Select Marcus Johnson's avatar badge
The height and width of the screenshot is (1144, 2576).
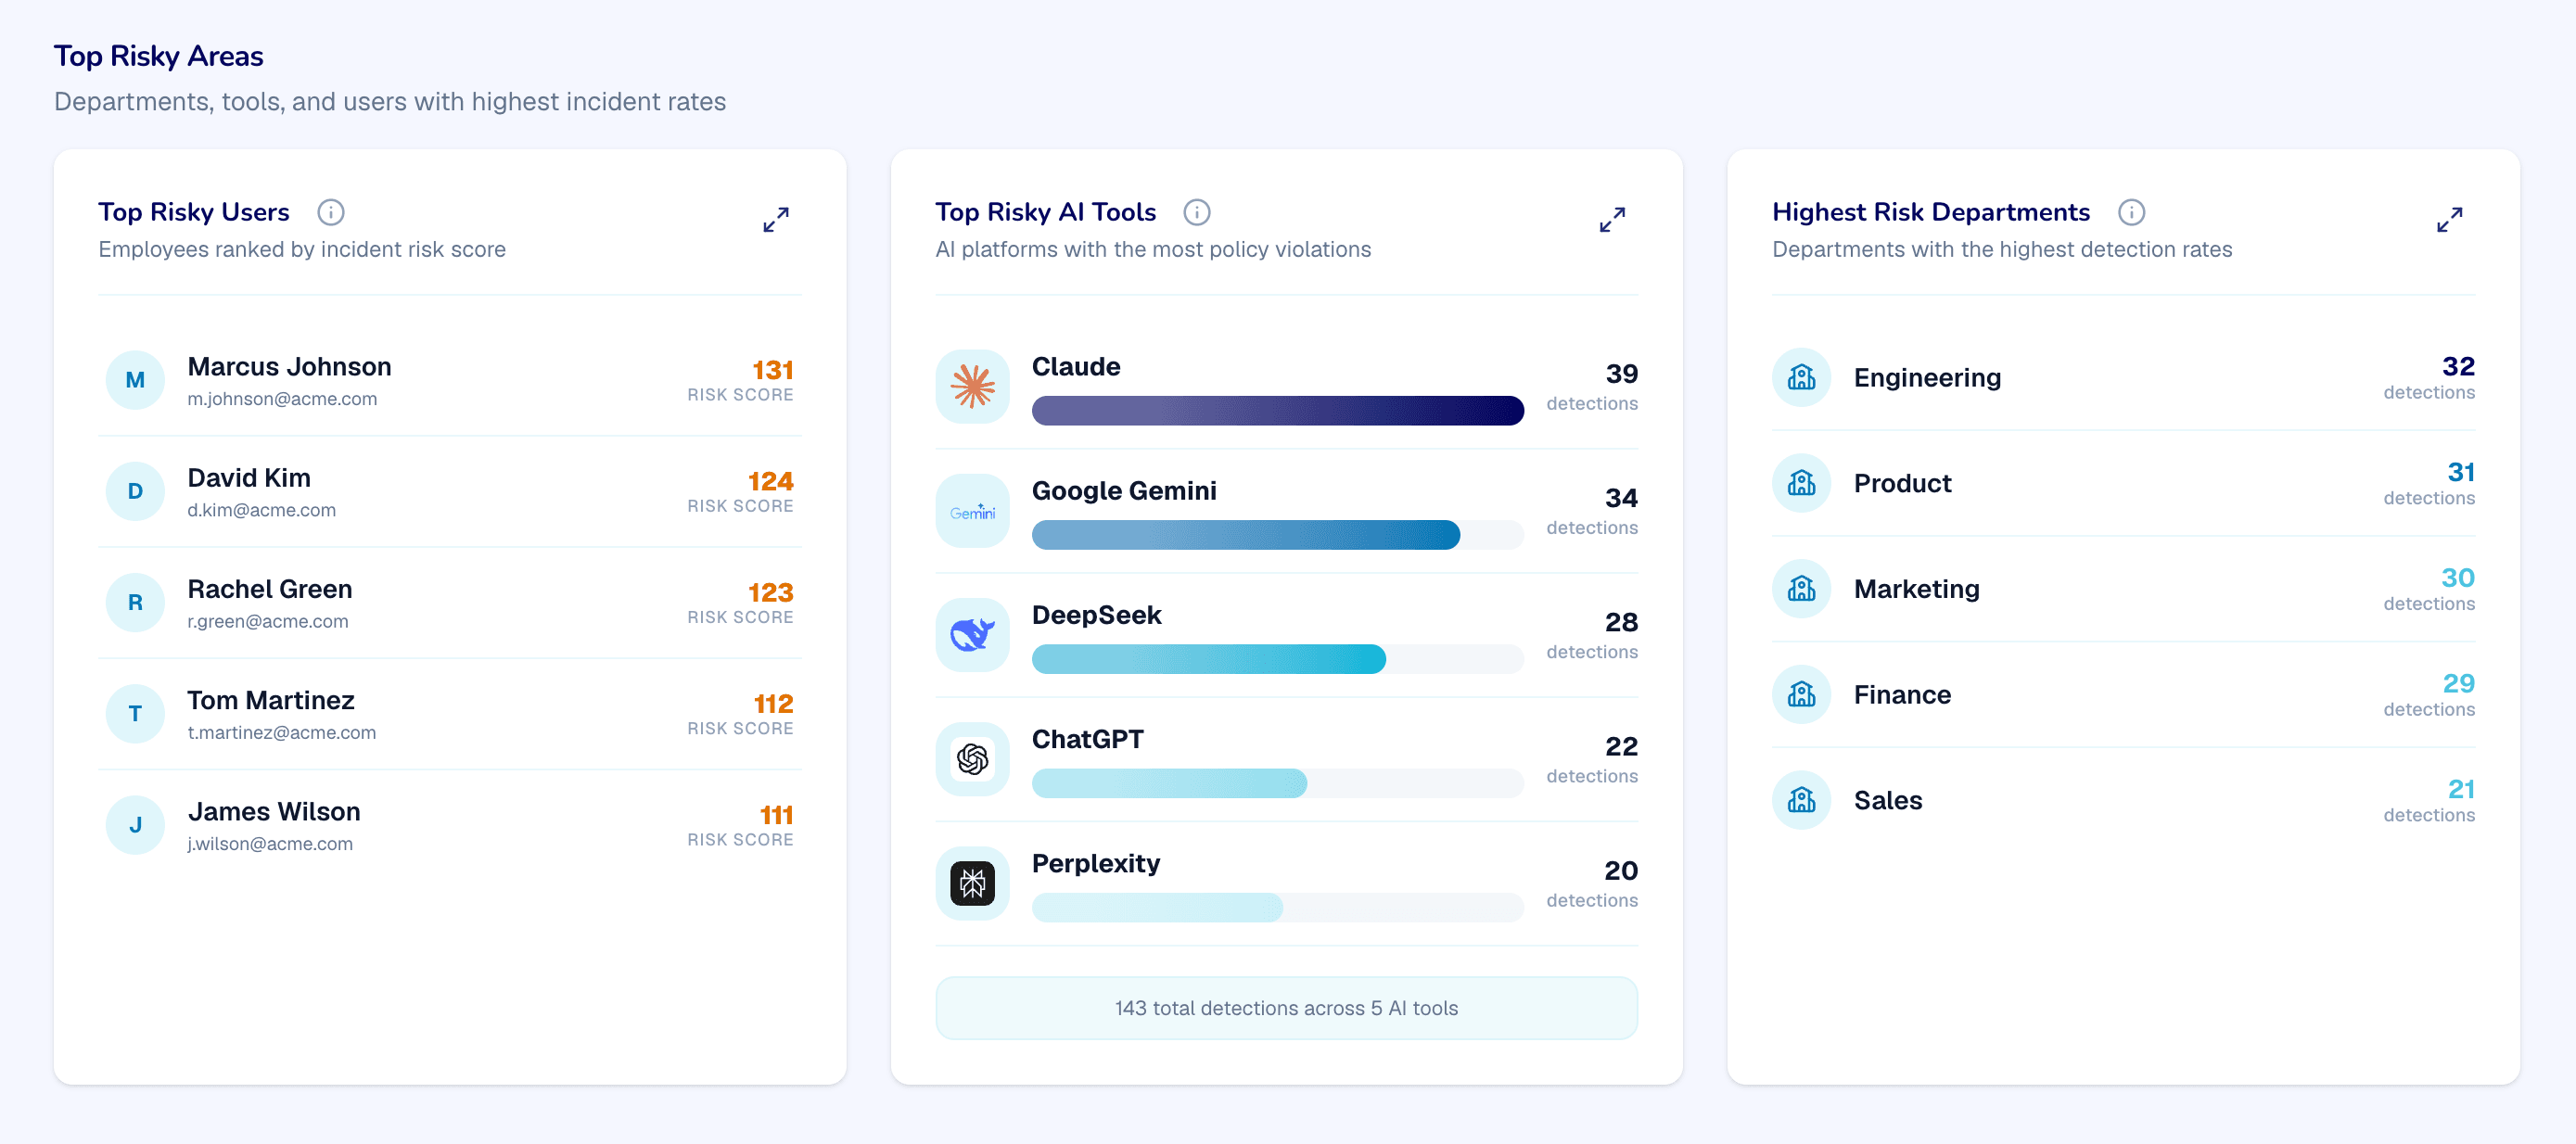[x=135, y=380]
